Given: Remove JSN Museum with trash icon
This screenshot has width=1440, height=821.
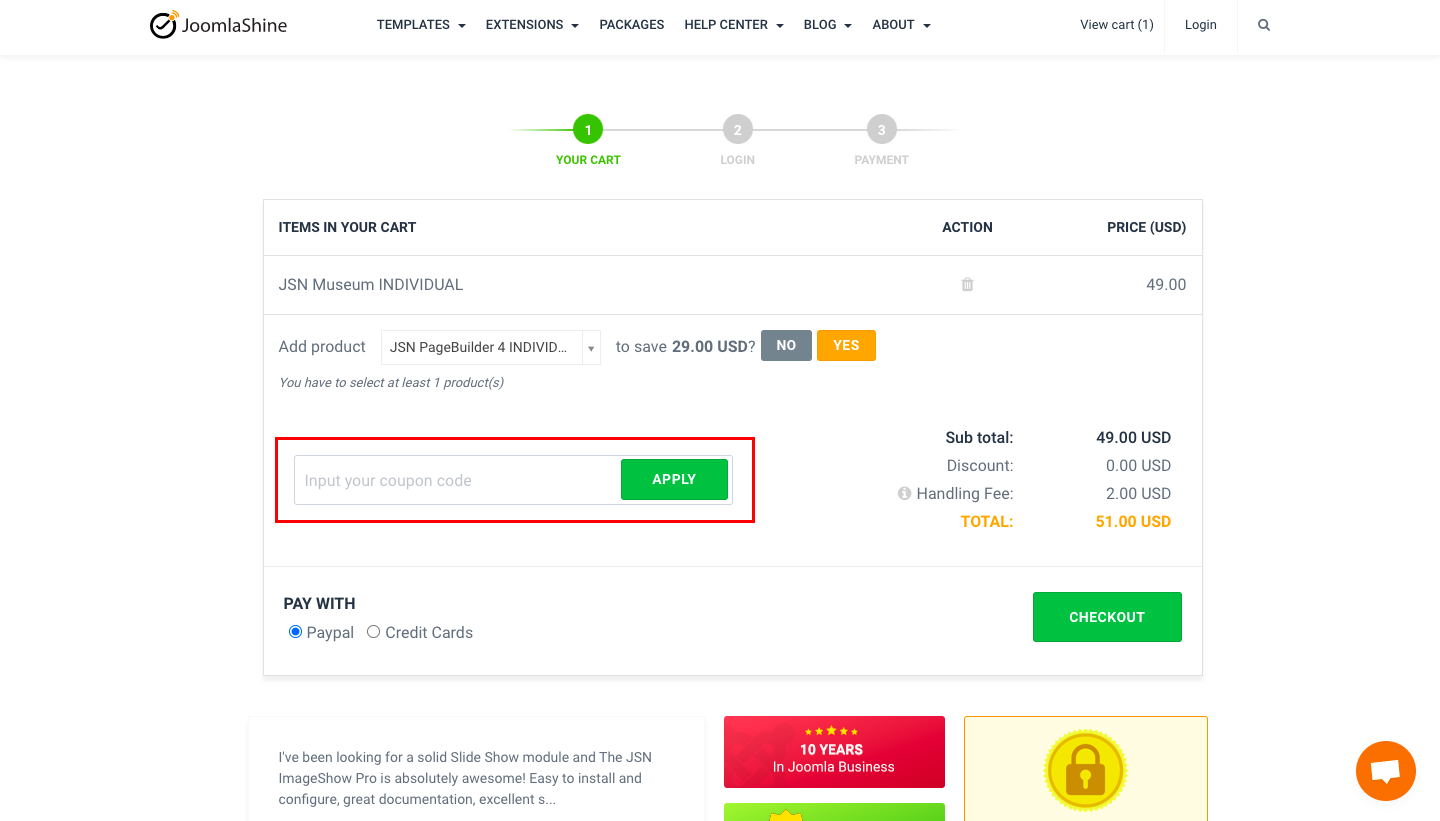Looking at the screenshot, I should [x=967, y=285].
